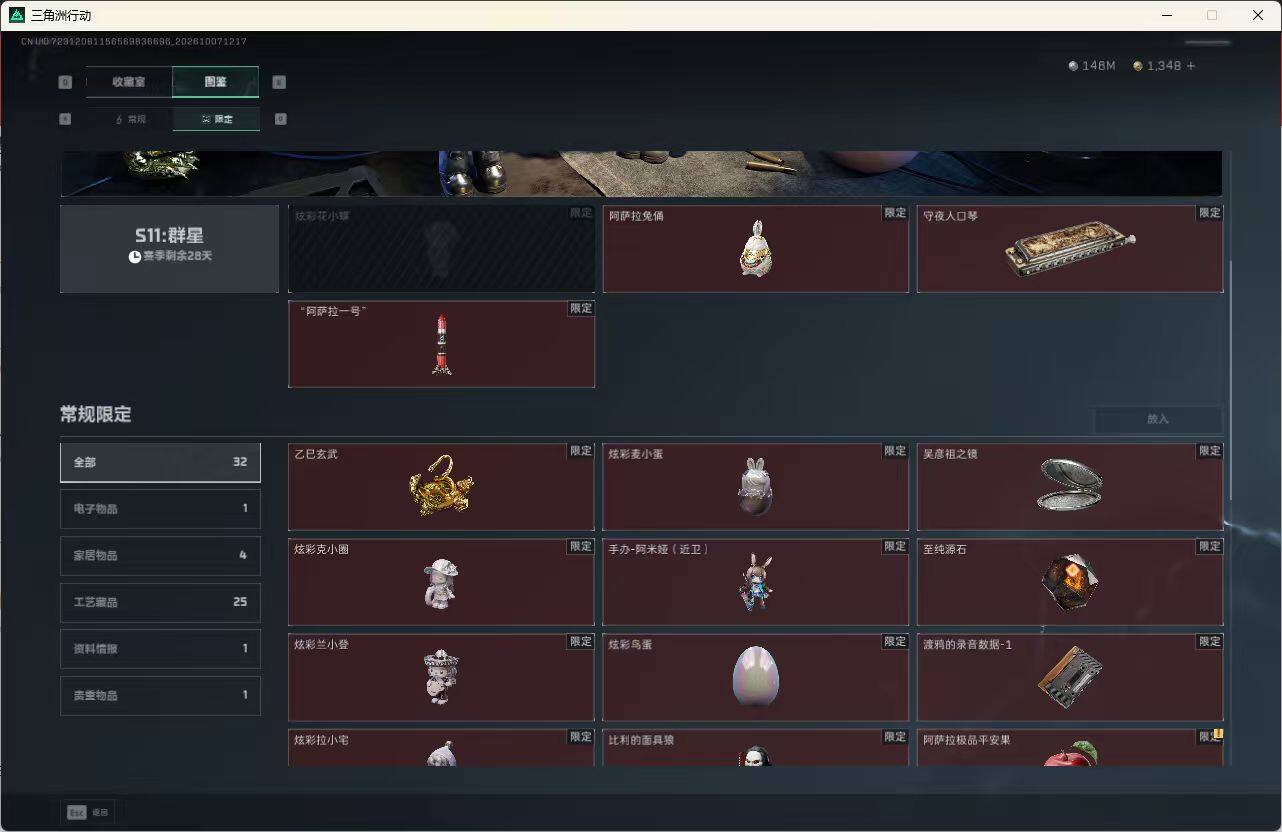Choose the 吴彦祖之镜 mirror icon

click(x=1069, y=485)
